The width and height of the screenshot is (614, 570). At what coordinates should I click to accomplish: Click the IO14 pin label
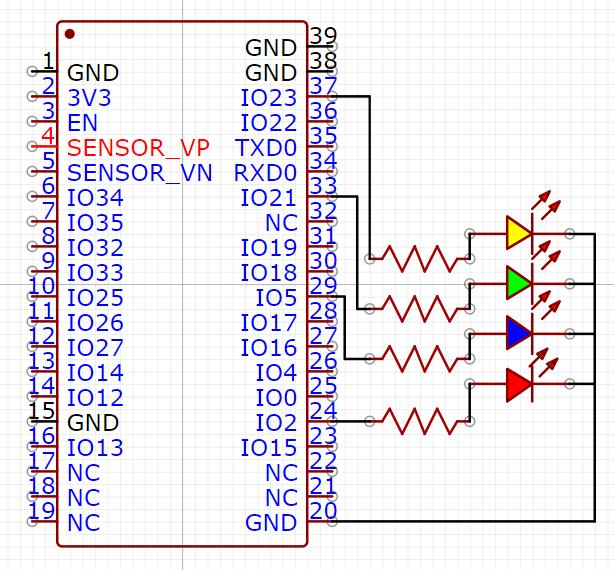[95, 373]
